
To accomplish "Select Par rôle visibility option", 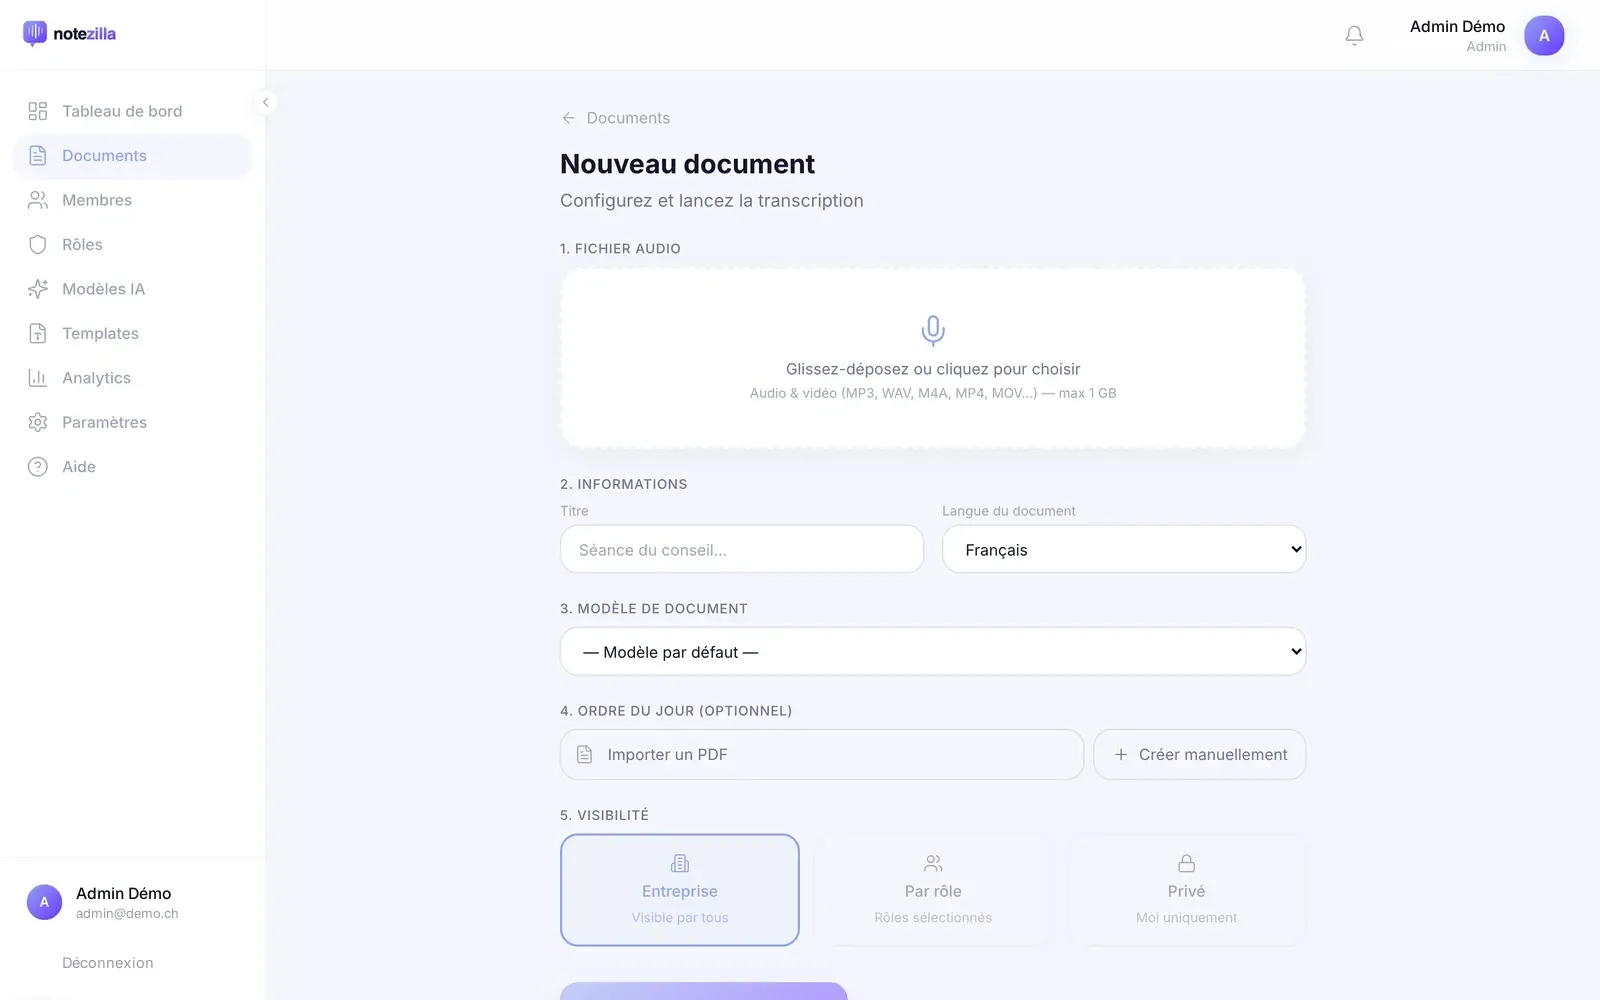I will (x=933, y=890).
